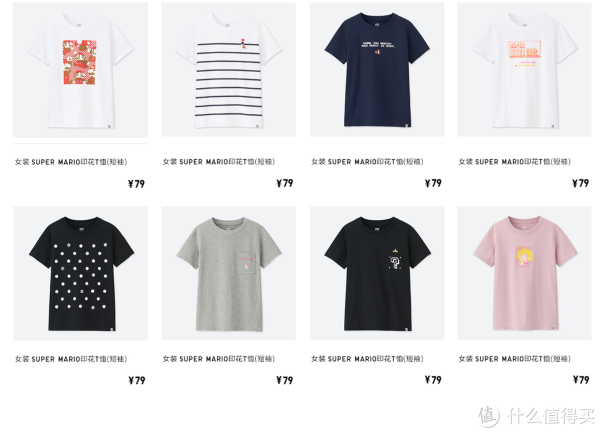The image size is (600, 433).
Task: Click title under the red collage white tee
Action: pos(71,162)
